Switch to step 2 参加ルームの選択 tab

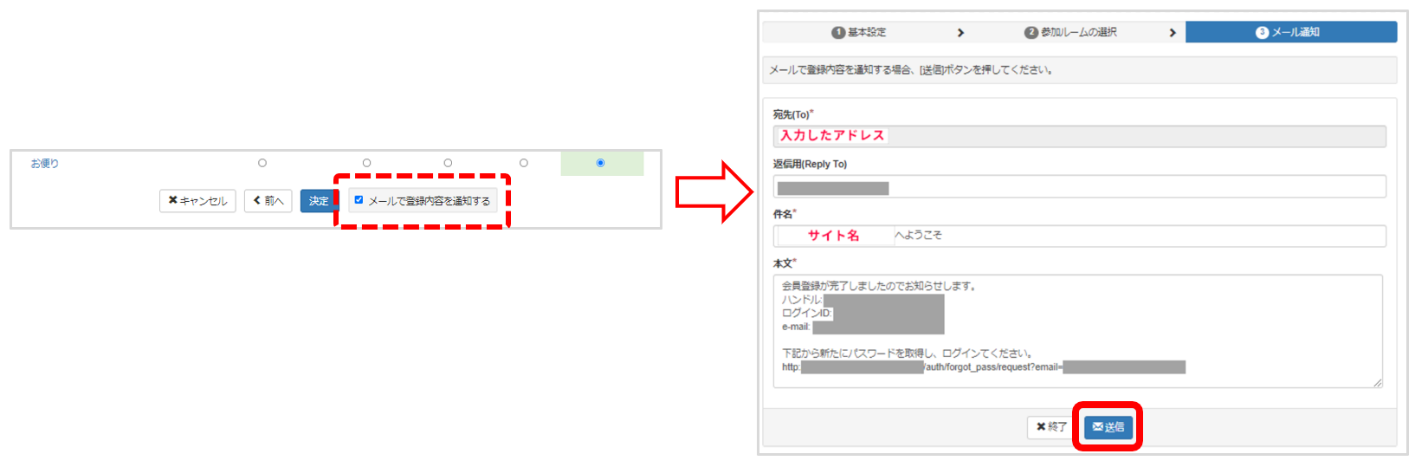pos(1070,32)
